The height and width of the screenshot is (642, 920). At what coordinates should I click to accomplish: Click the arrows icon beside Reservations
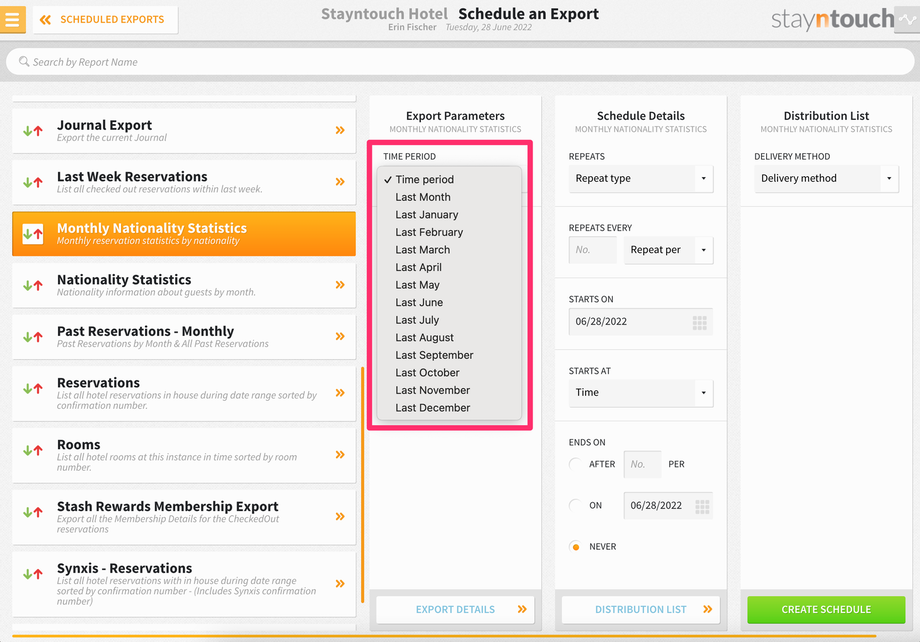coord(33,388)
